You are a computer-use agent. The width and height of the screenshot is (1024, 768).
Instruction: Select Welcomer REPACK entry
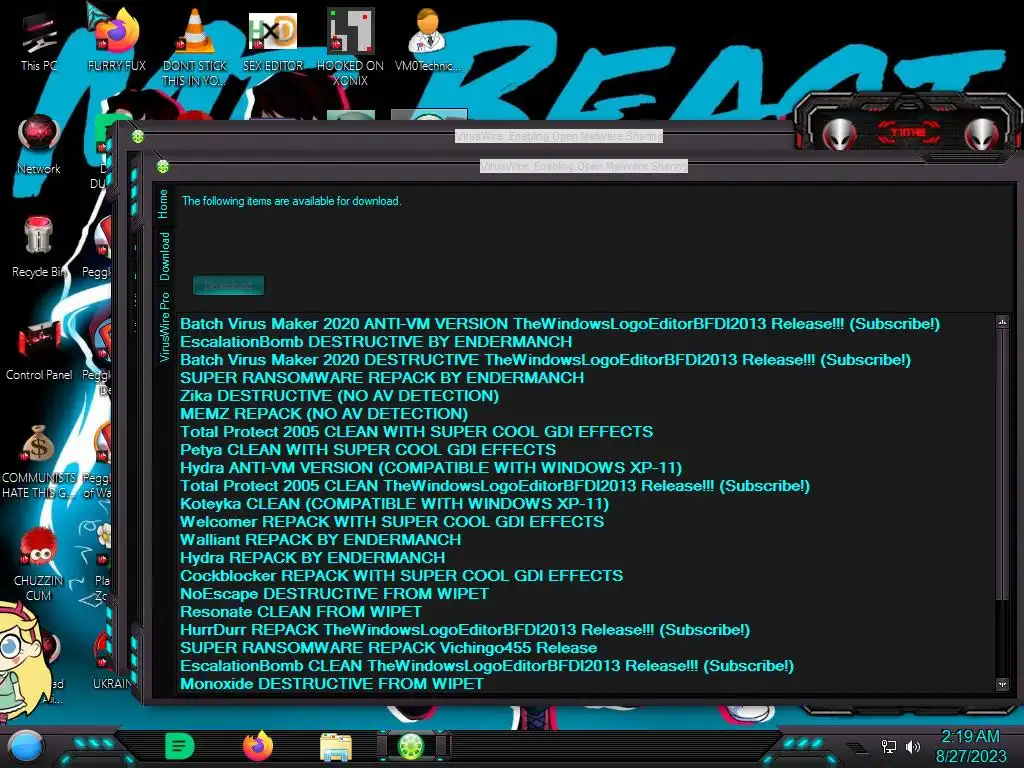click(392, 522)
